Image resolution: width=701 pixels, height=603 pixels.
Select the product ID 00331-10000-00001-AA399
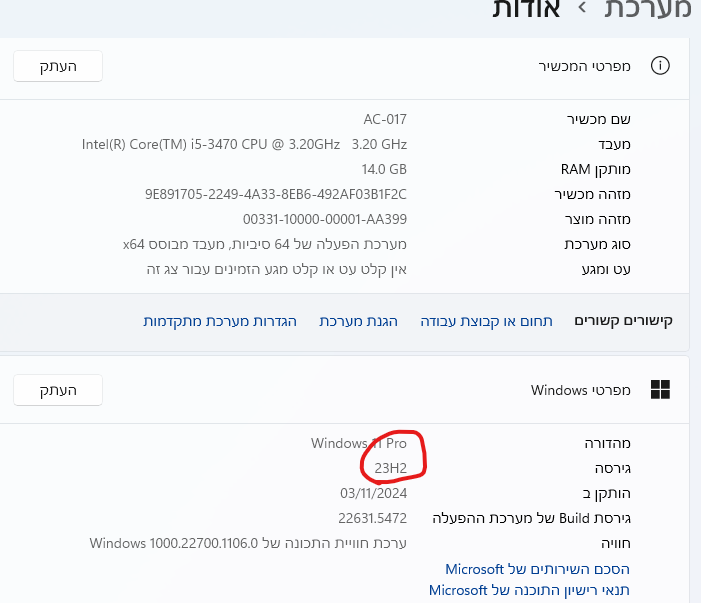(325, 219)
